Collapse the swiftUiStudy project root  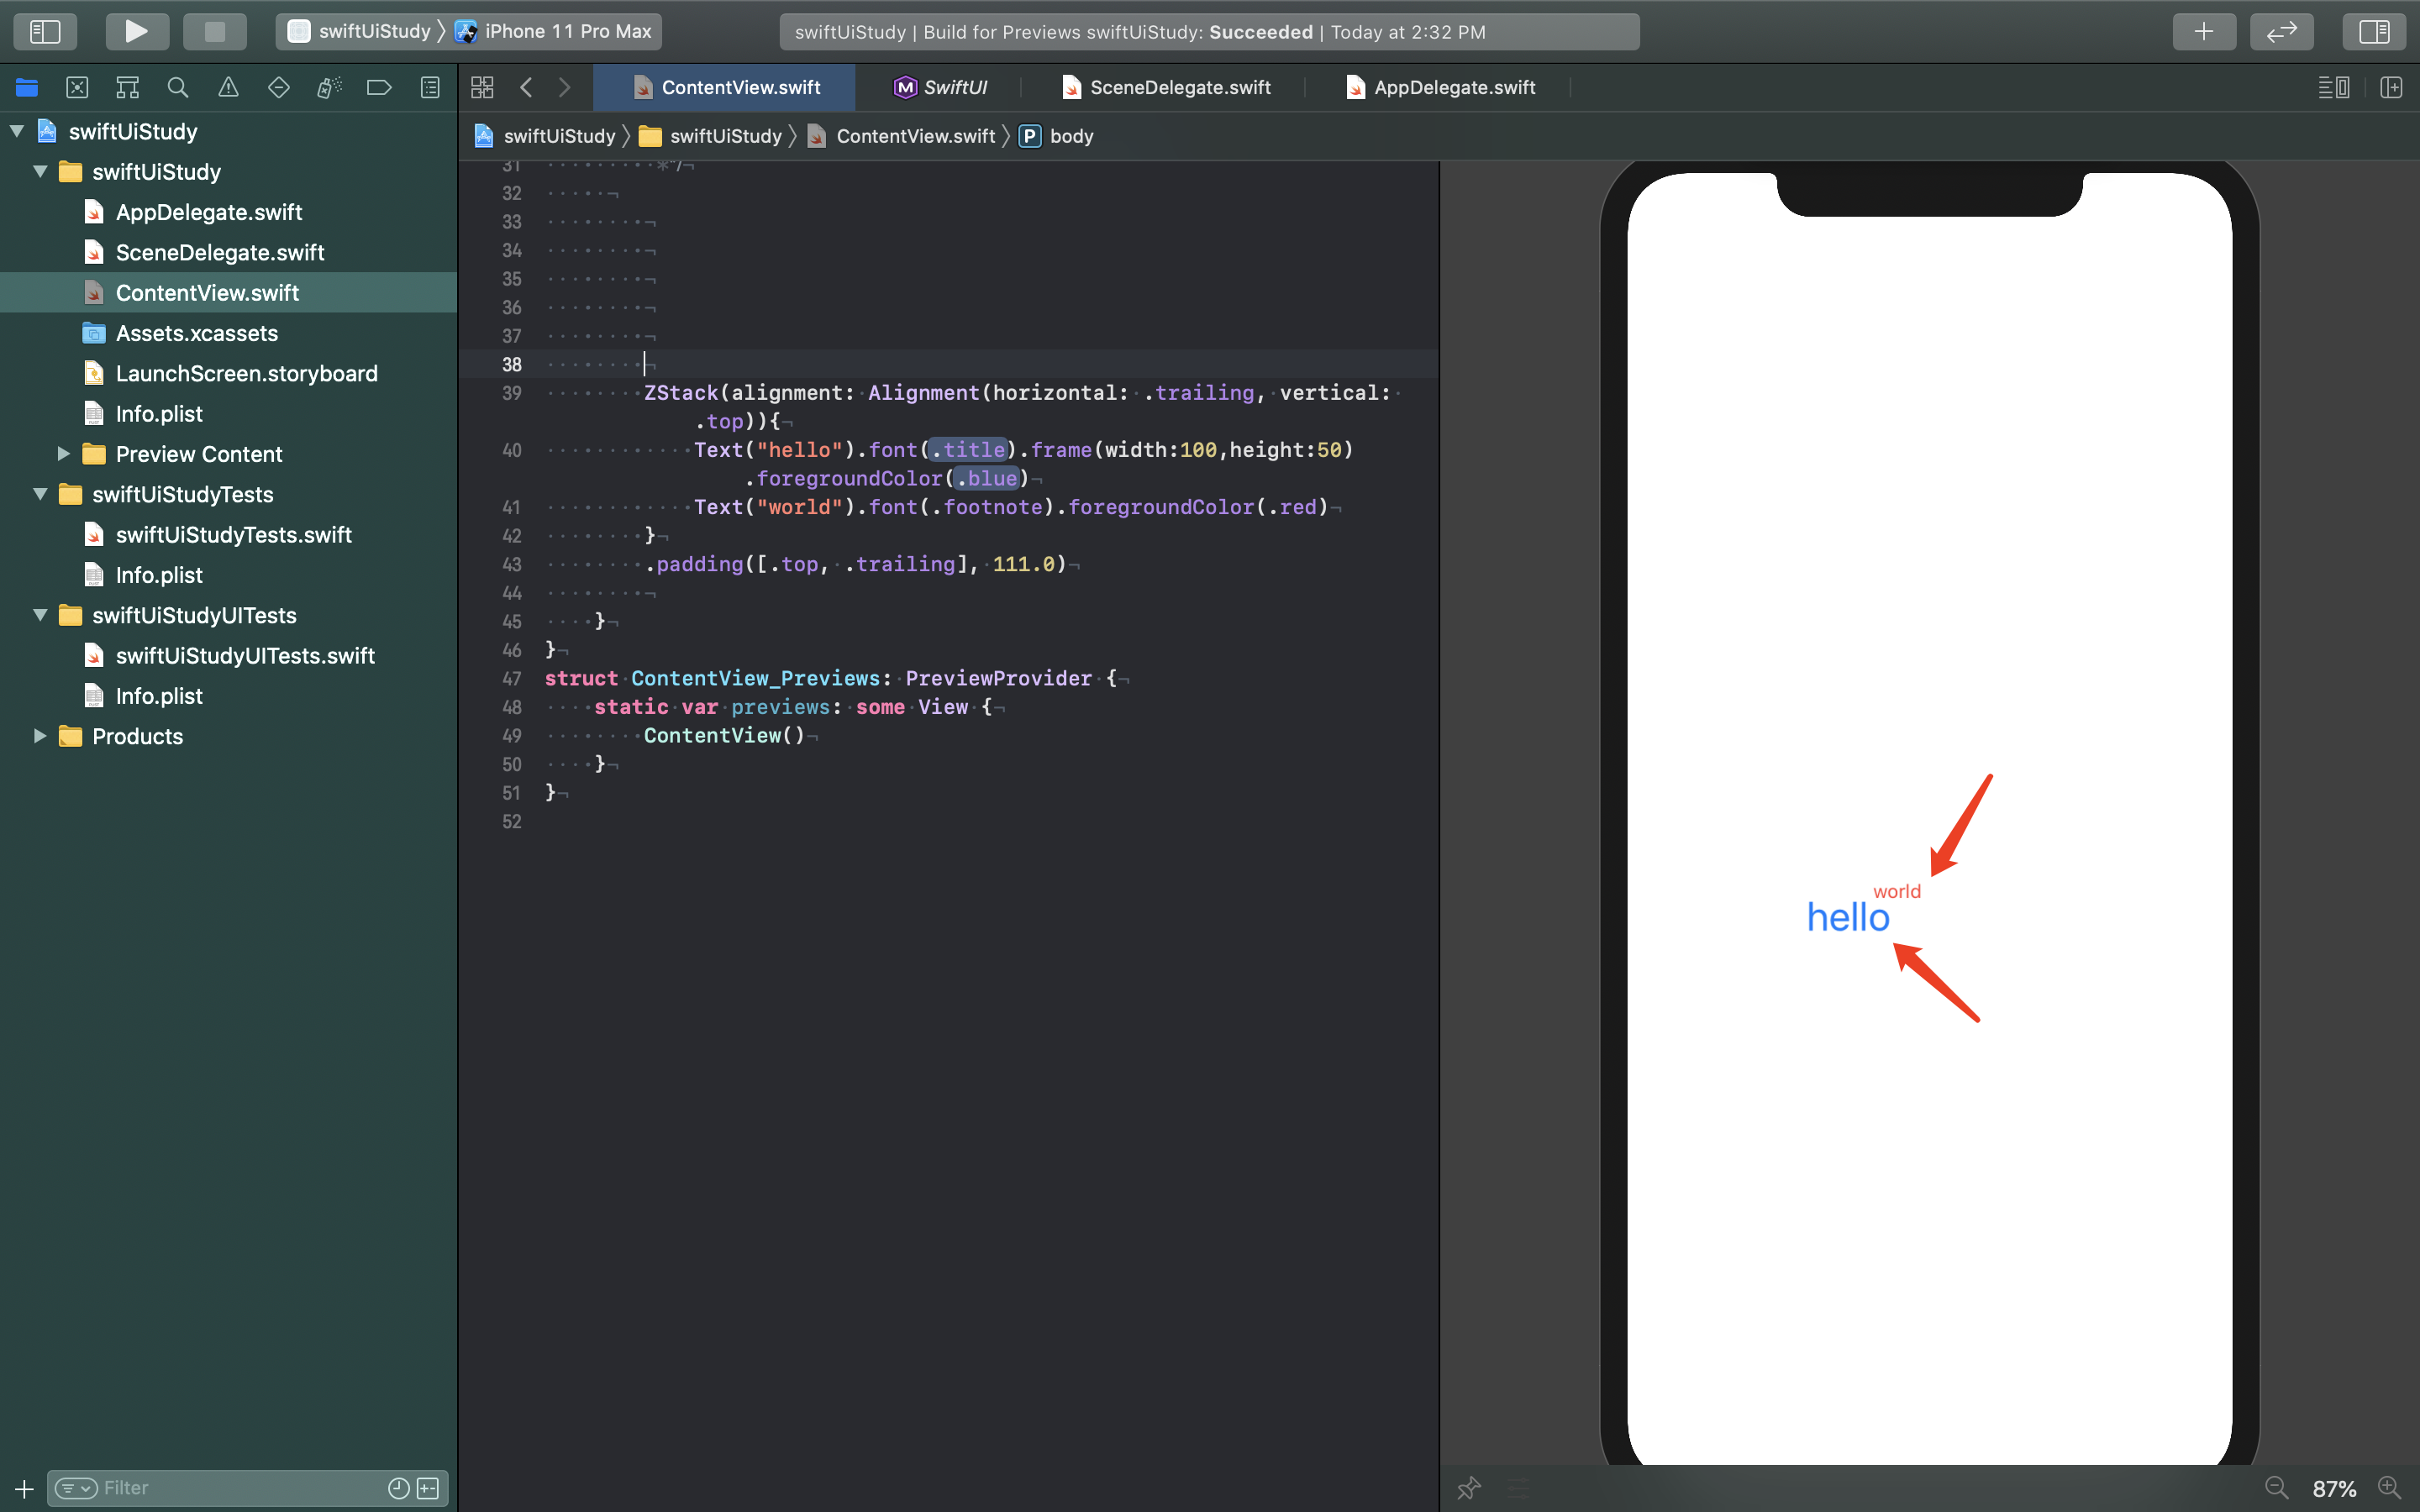[17, 131]
